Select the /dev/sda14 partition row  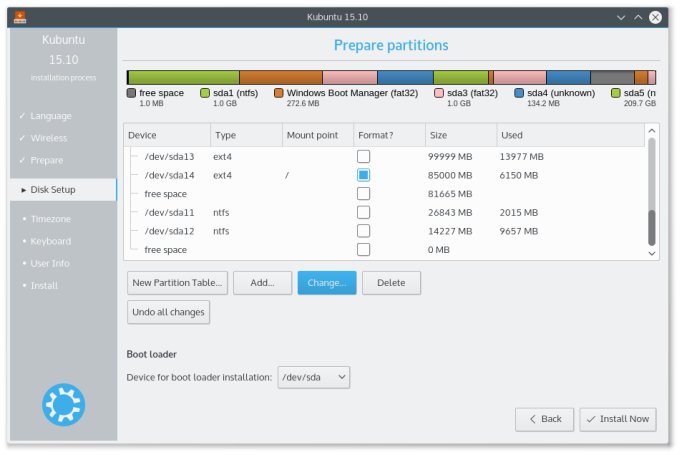click(385, 175)
